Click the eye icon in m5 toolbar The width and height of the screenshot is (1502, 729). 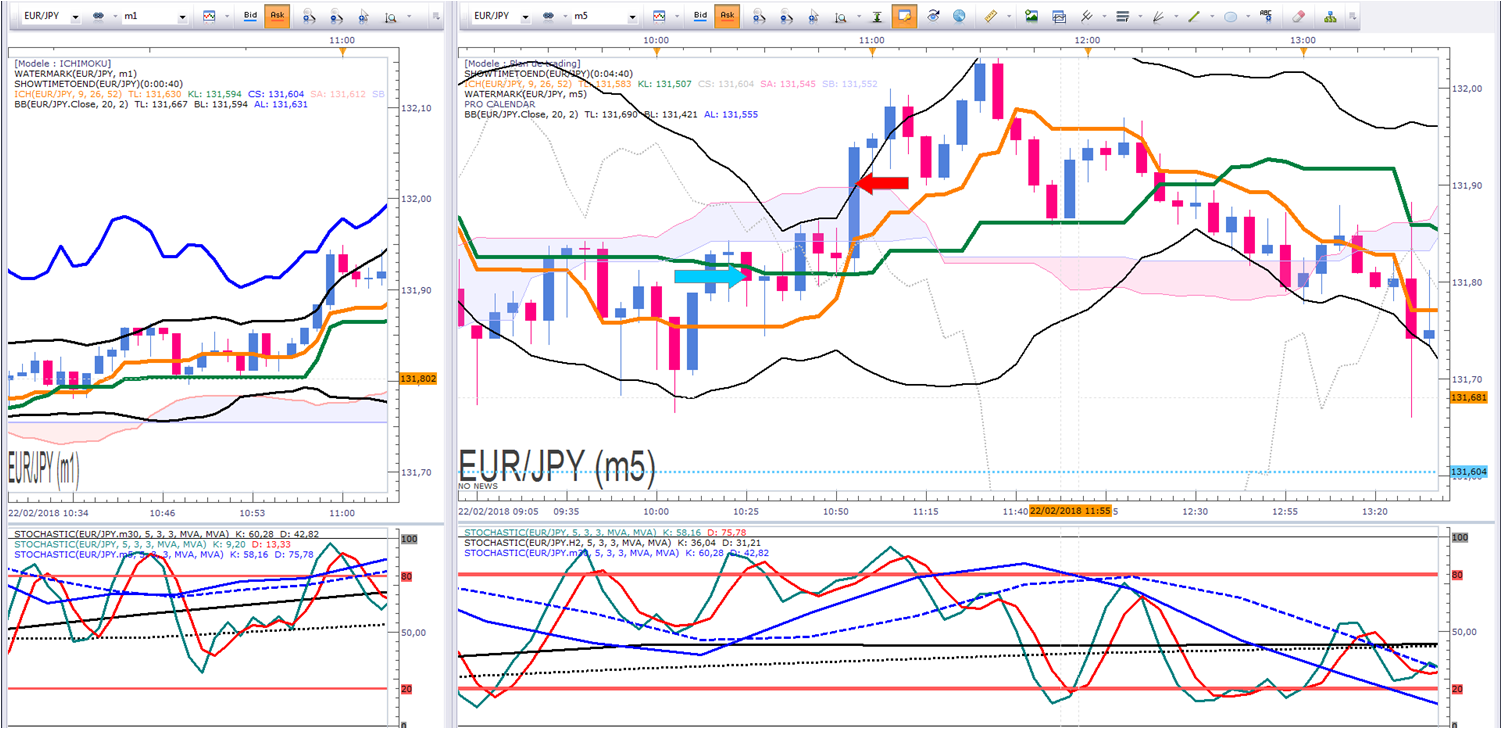pyautogui.click(x=933, y=17)
